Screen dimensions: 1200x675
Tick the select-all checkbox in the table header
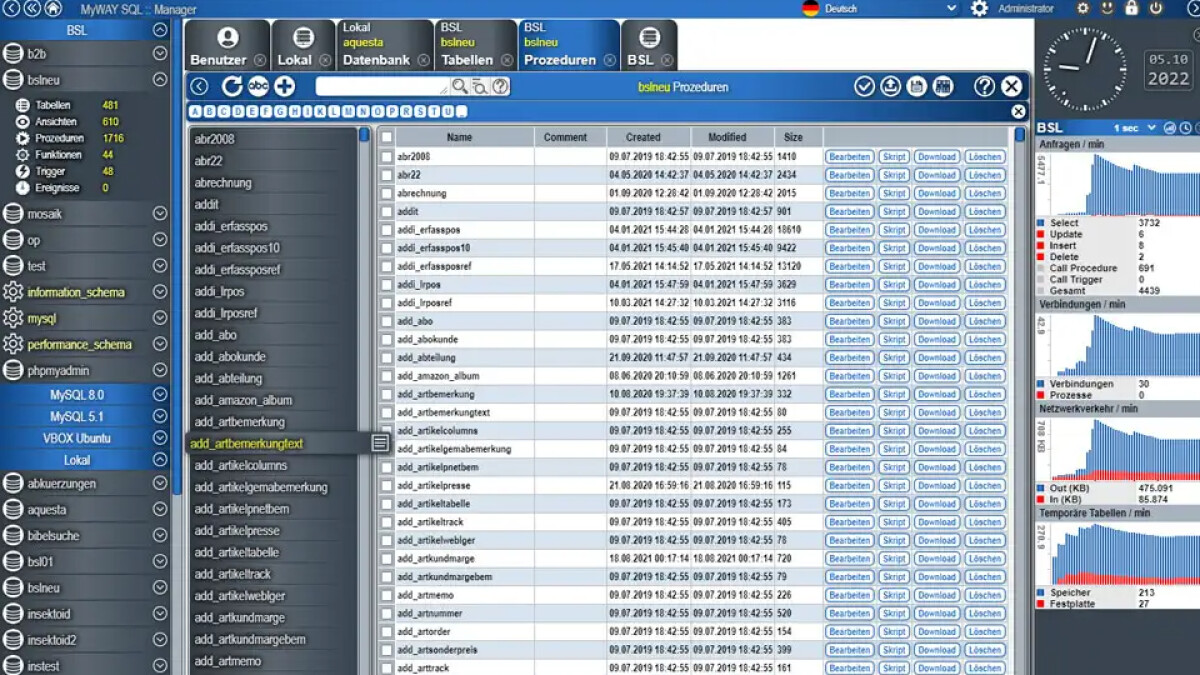384,136
